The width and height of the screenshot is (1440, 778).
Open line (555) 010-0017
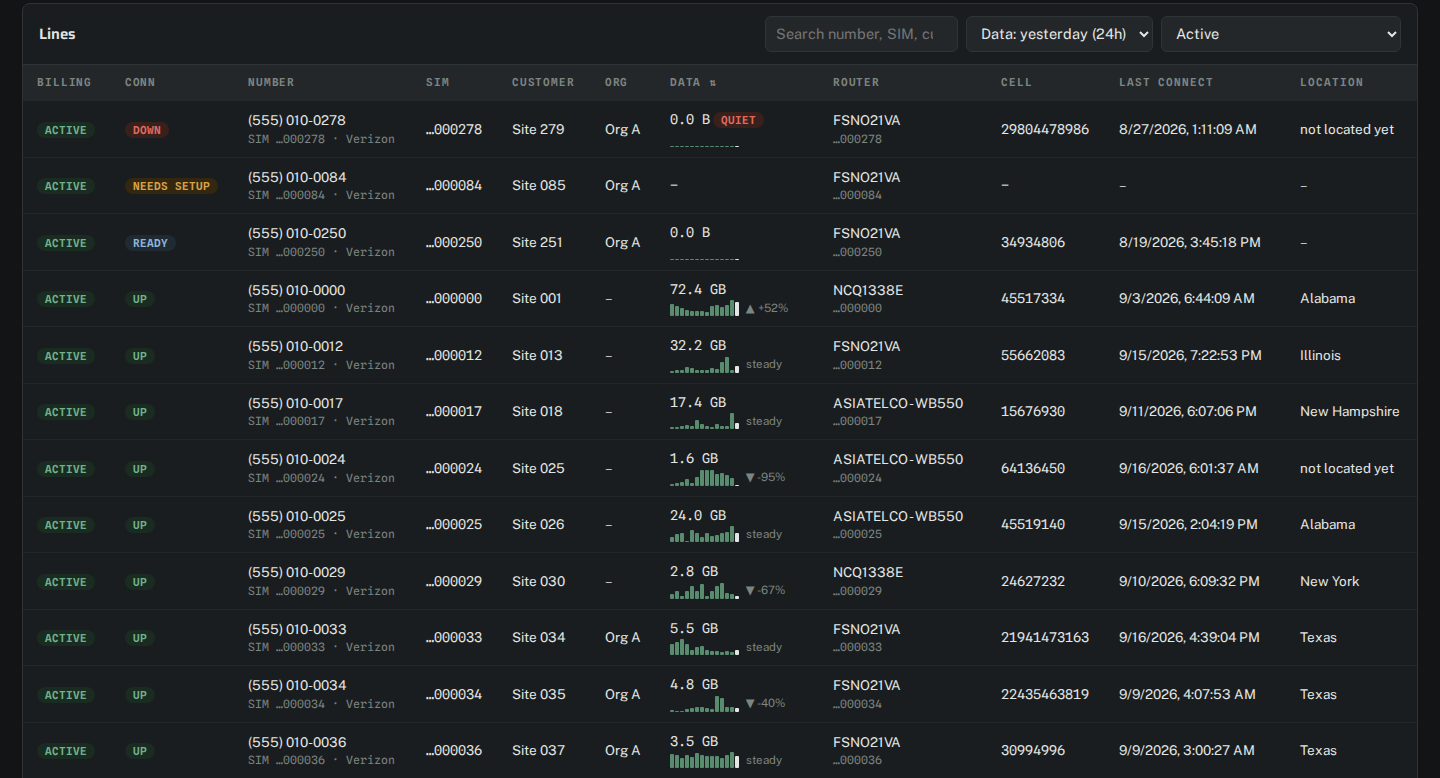coord(296,403)
